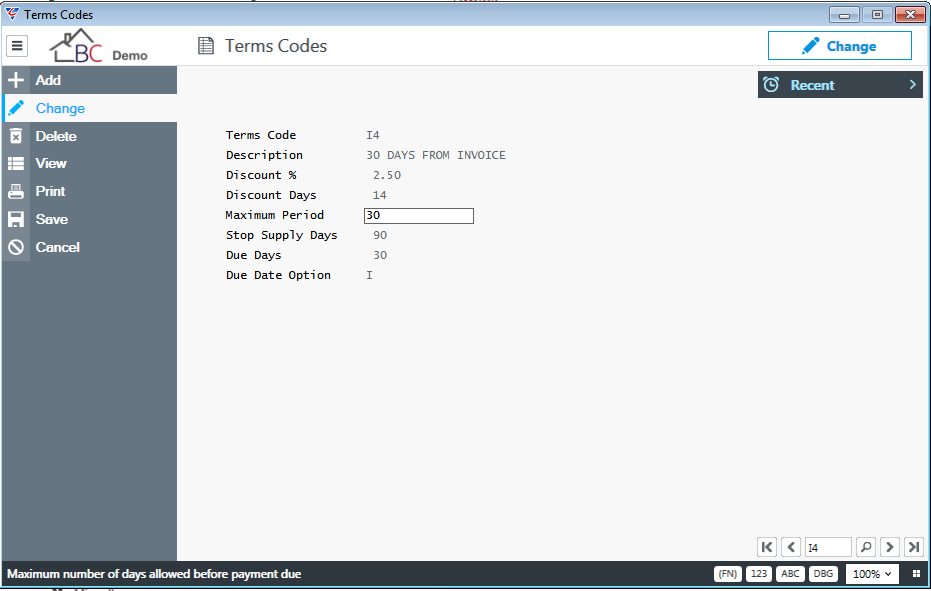Select Save in the sidebar
Screen dimensions: 931x591
point(89,219)
